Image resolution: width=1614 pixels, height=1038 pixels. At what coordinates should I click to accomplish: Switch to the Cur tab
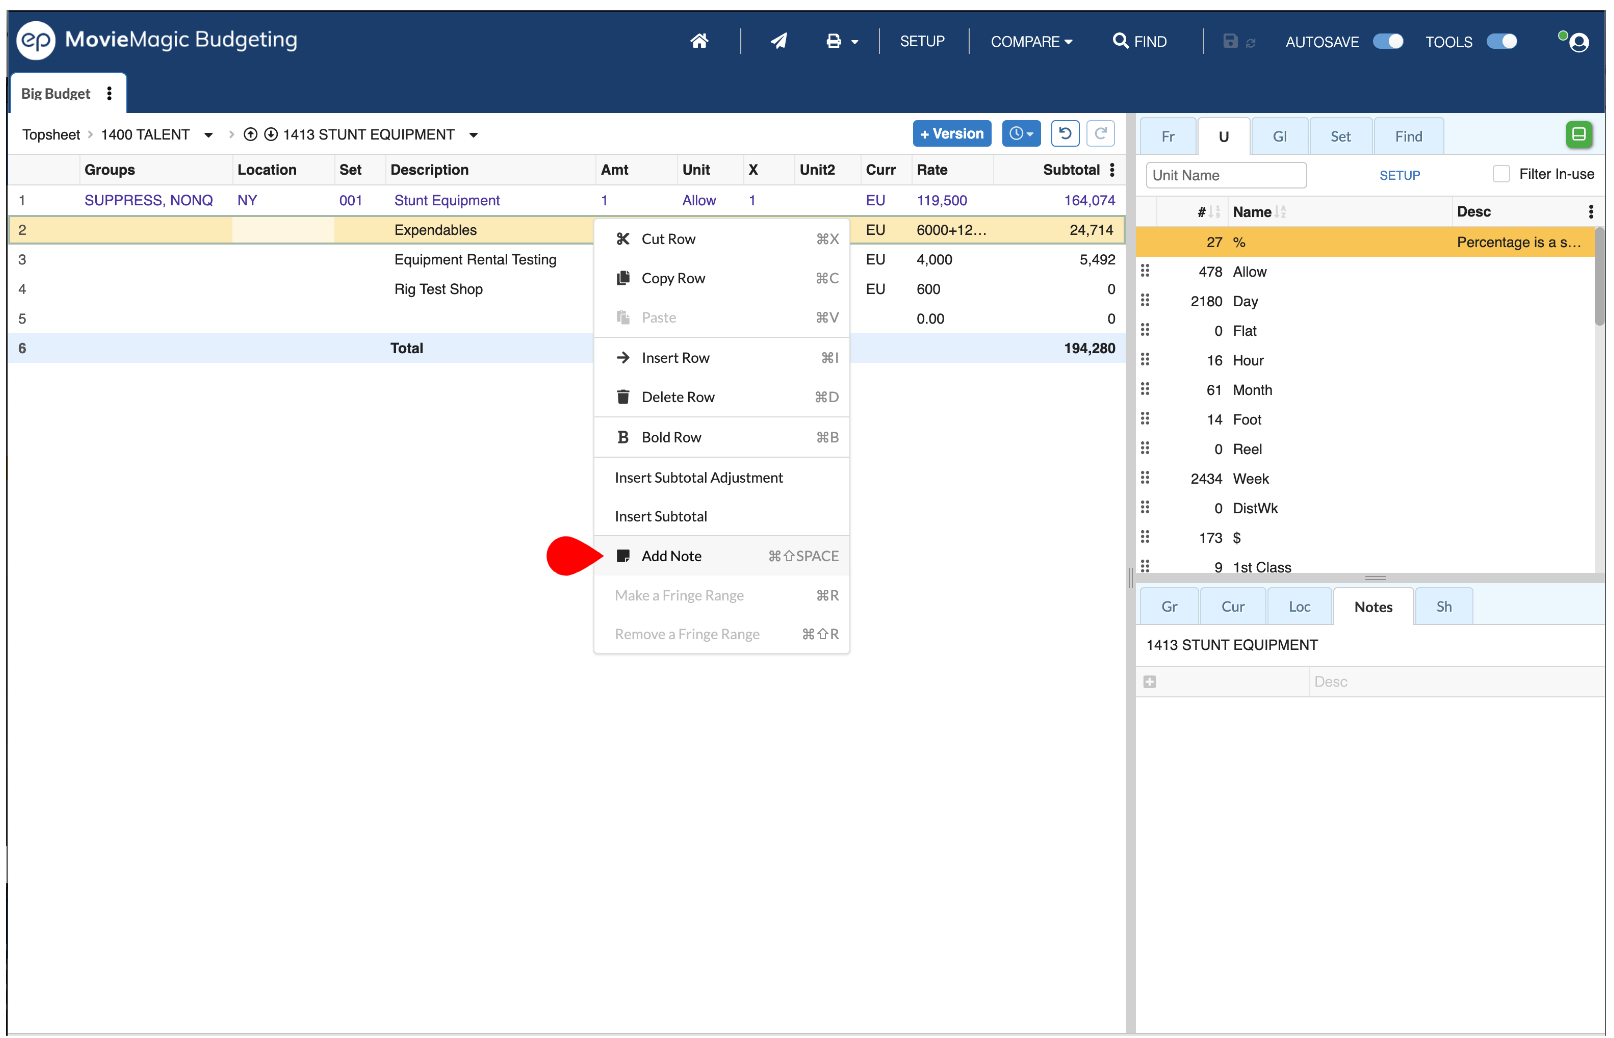pyautogui.click(x=1233, y=607)
